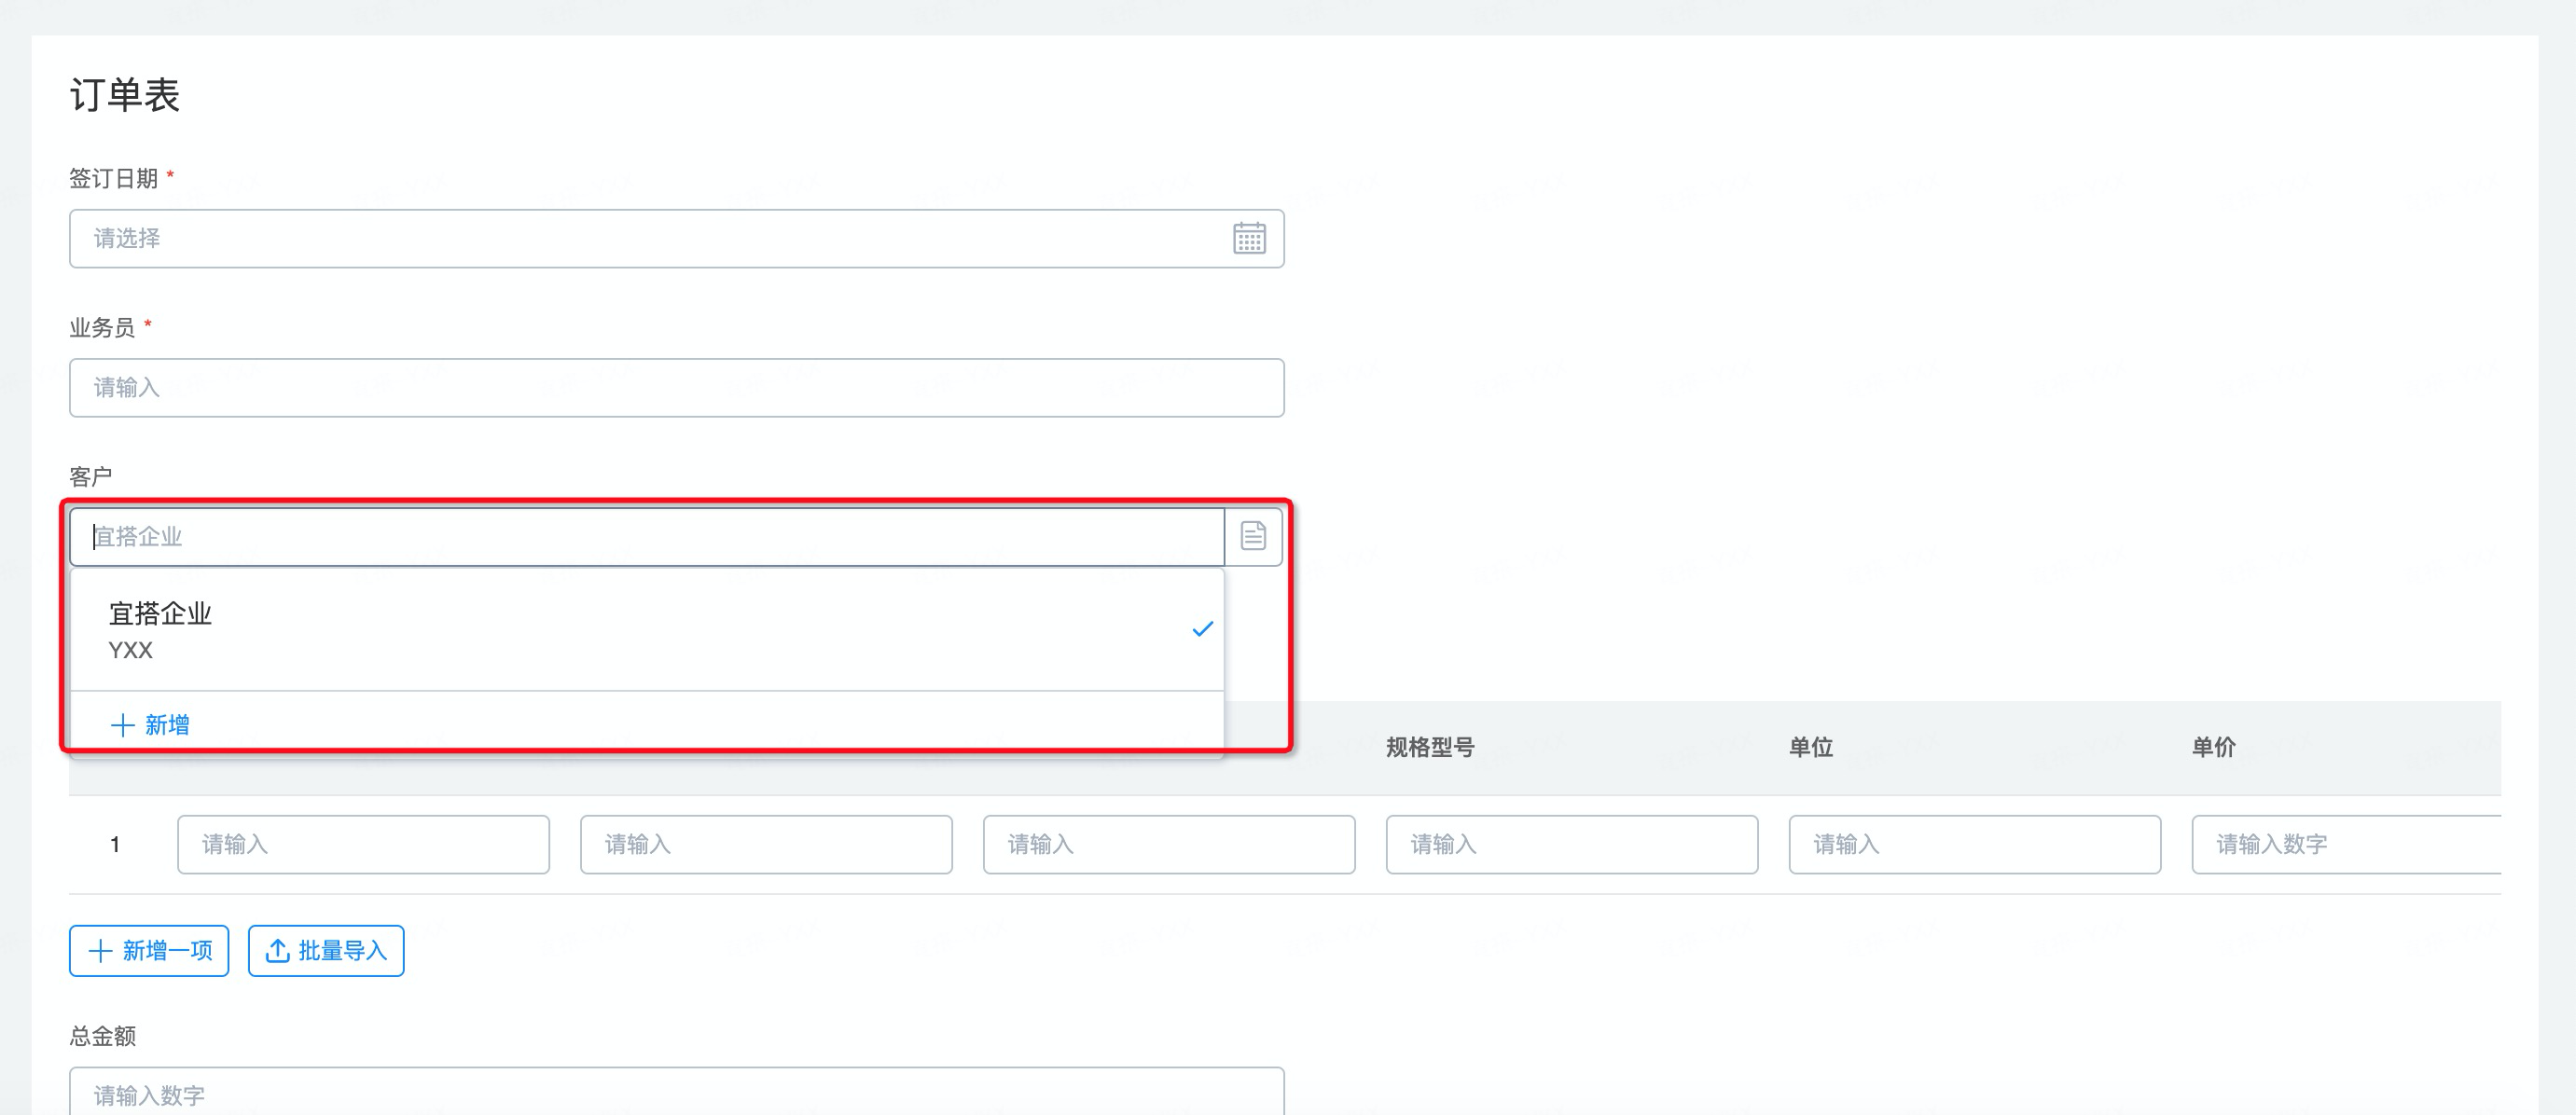The image size is (2576, 1115).
Task: Click the calendar icon in 签订日期 field
Action: pyautogui.click(x=1248, y=238)
